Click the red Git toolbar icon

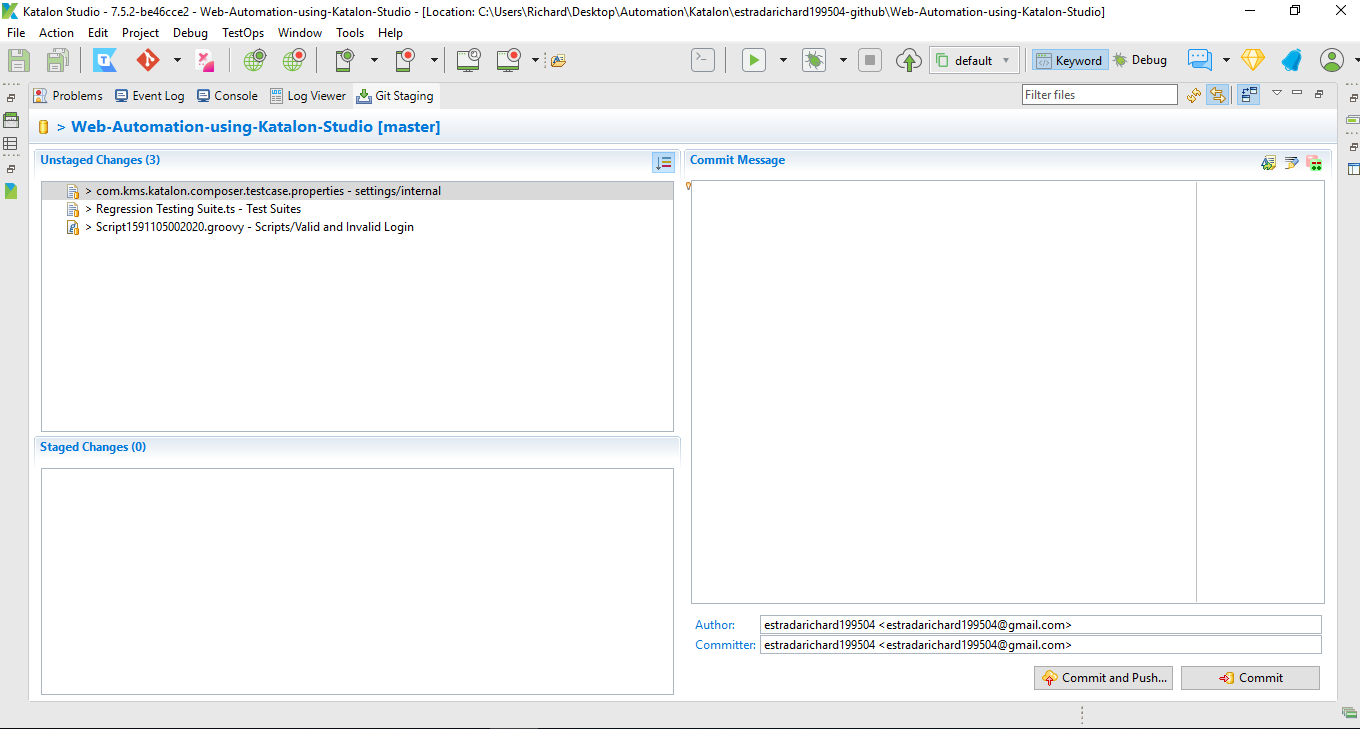pyautogui.click(x=148, y=60)
